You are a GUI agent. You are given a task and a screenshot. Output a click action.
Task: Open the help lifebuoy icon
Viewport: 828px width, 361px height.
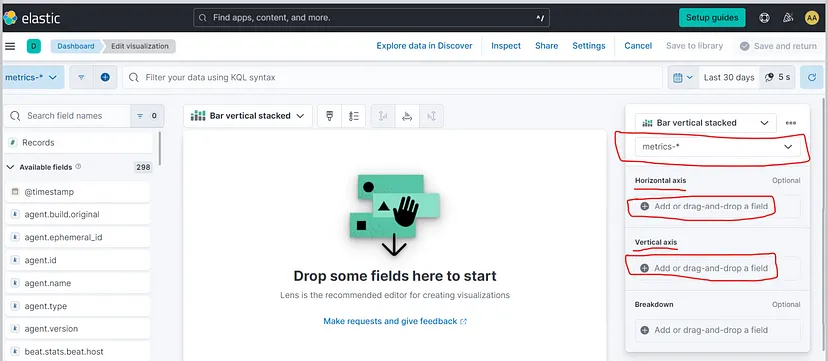click(x=764, y=17)
